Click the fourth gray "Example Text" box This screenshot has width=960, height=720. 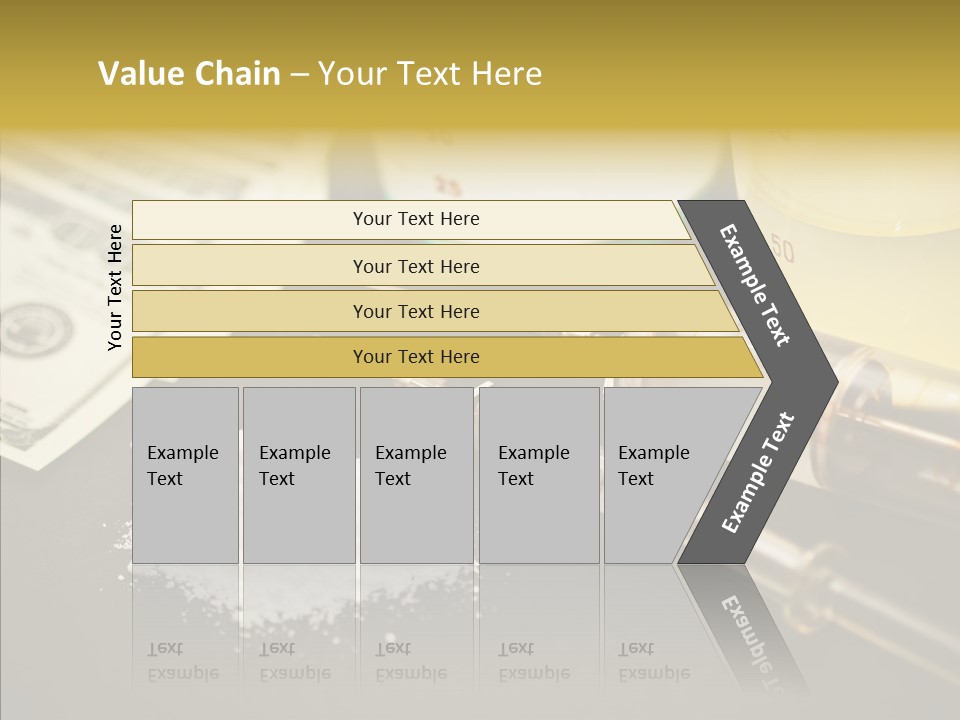click(539, 474)
